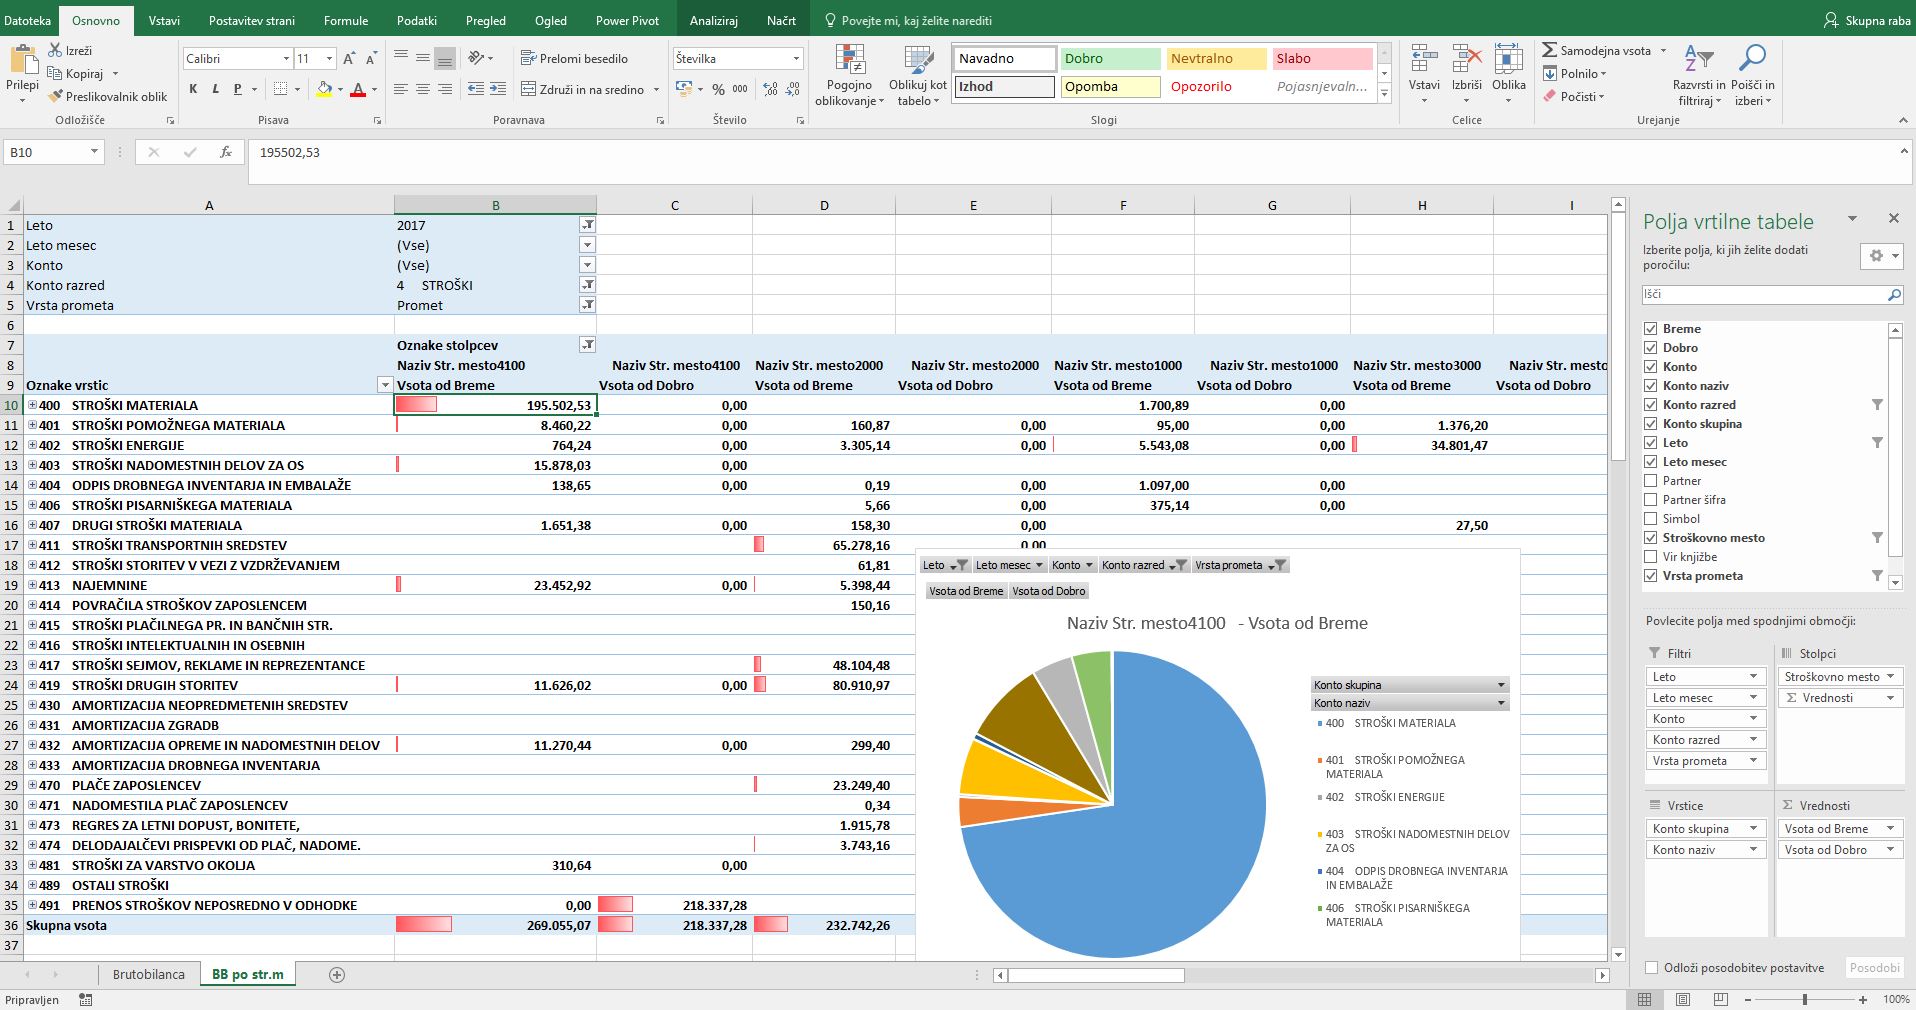1916x1010 pixels.
Task: Open the Leto filter dropdown in B1
Action: click(x=587, y=225)
